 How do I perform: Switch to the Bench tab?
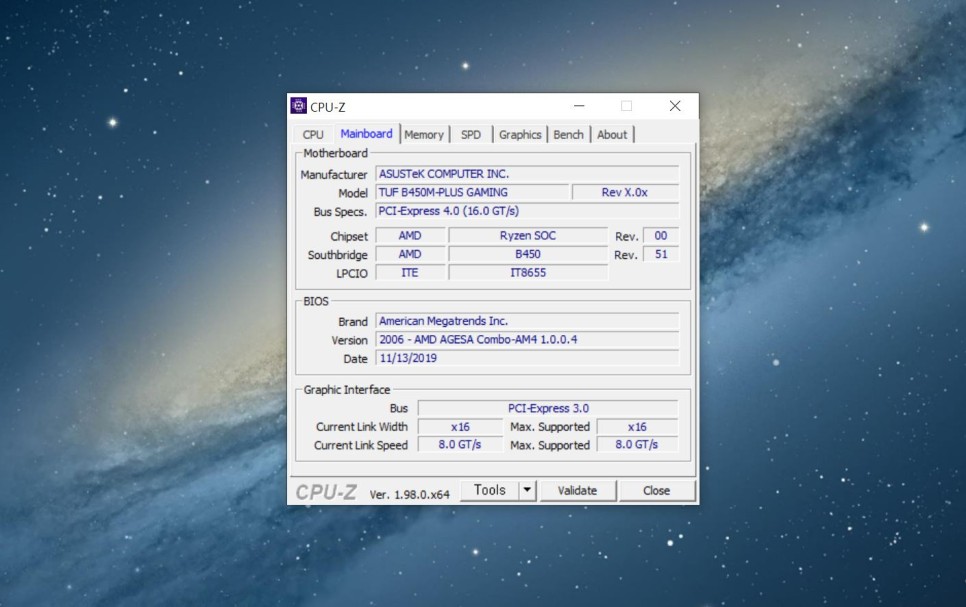(568, 134)
